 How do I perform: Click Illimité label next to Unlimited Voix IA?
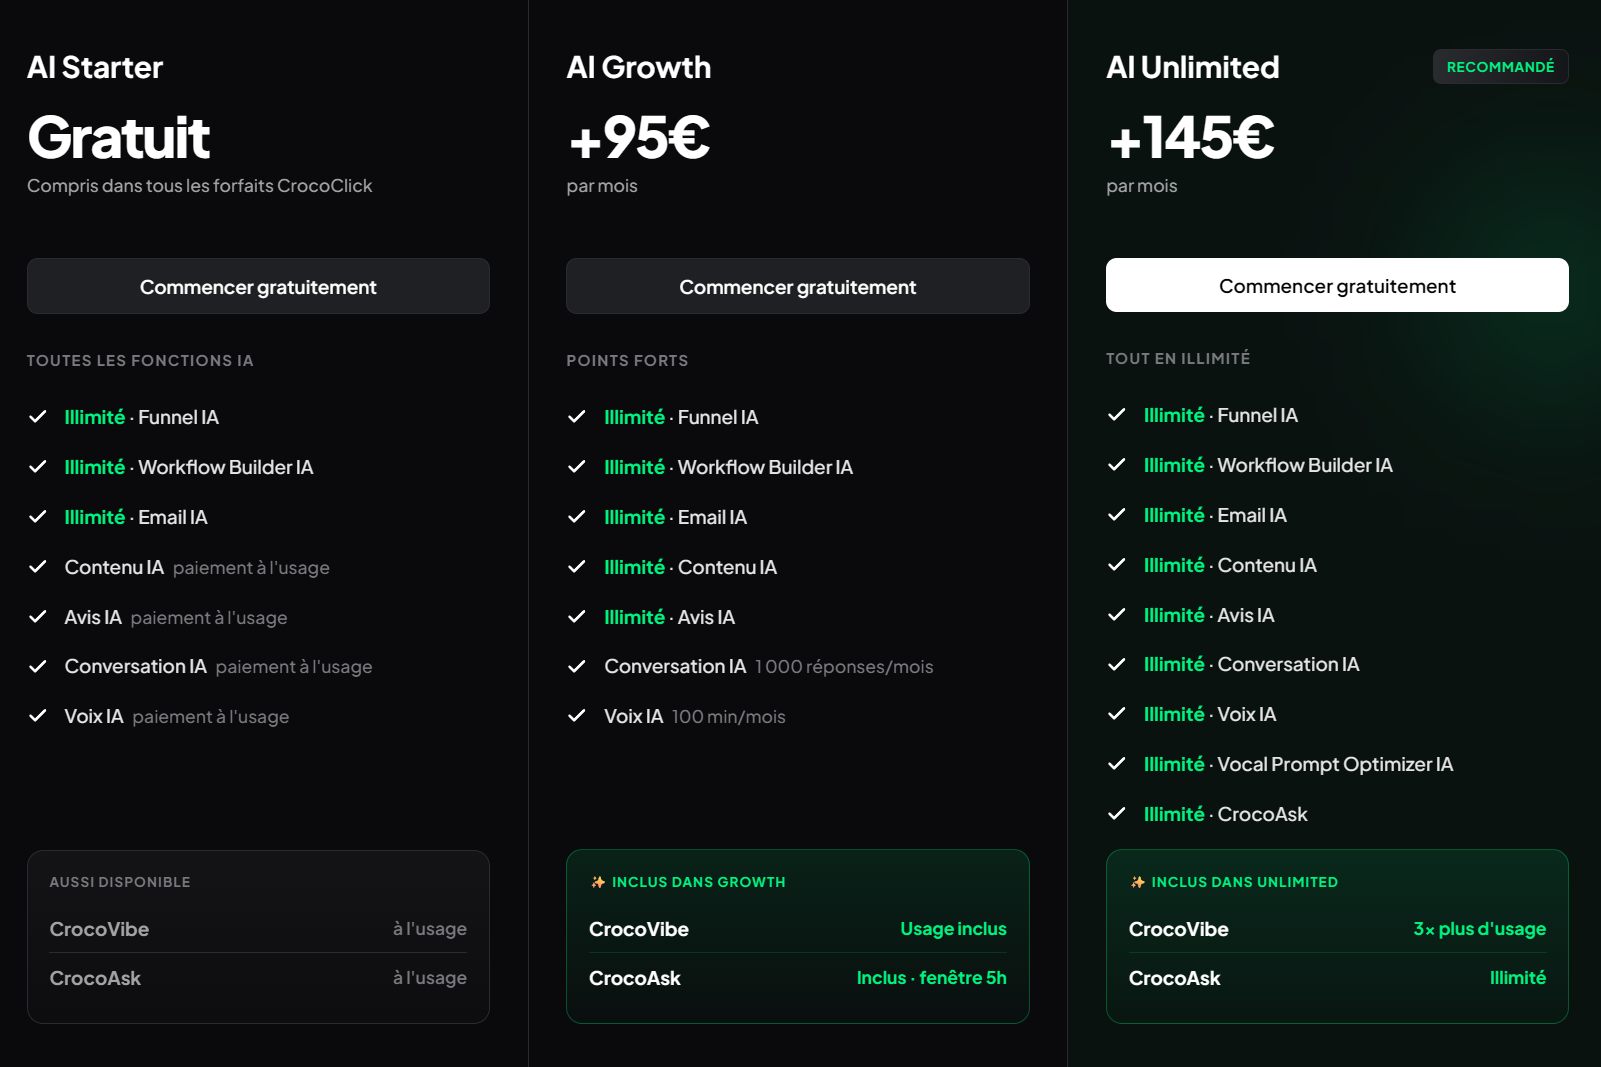click(1174, 714)
